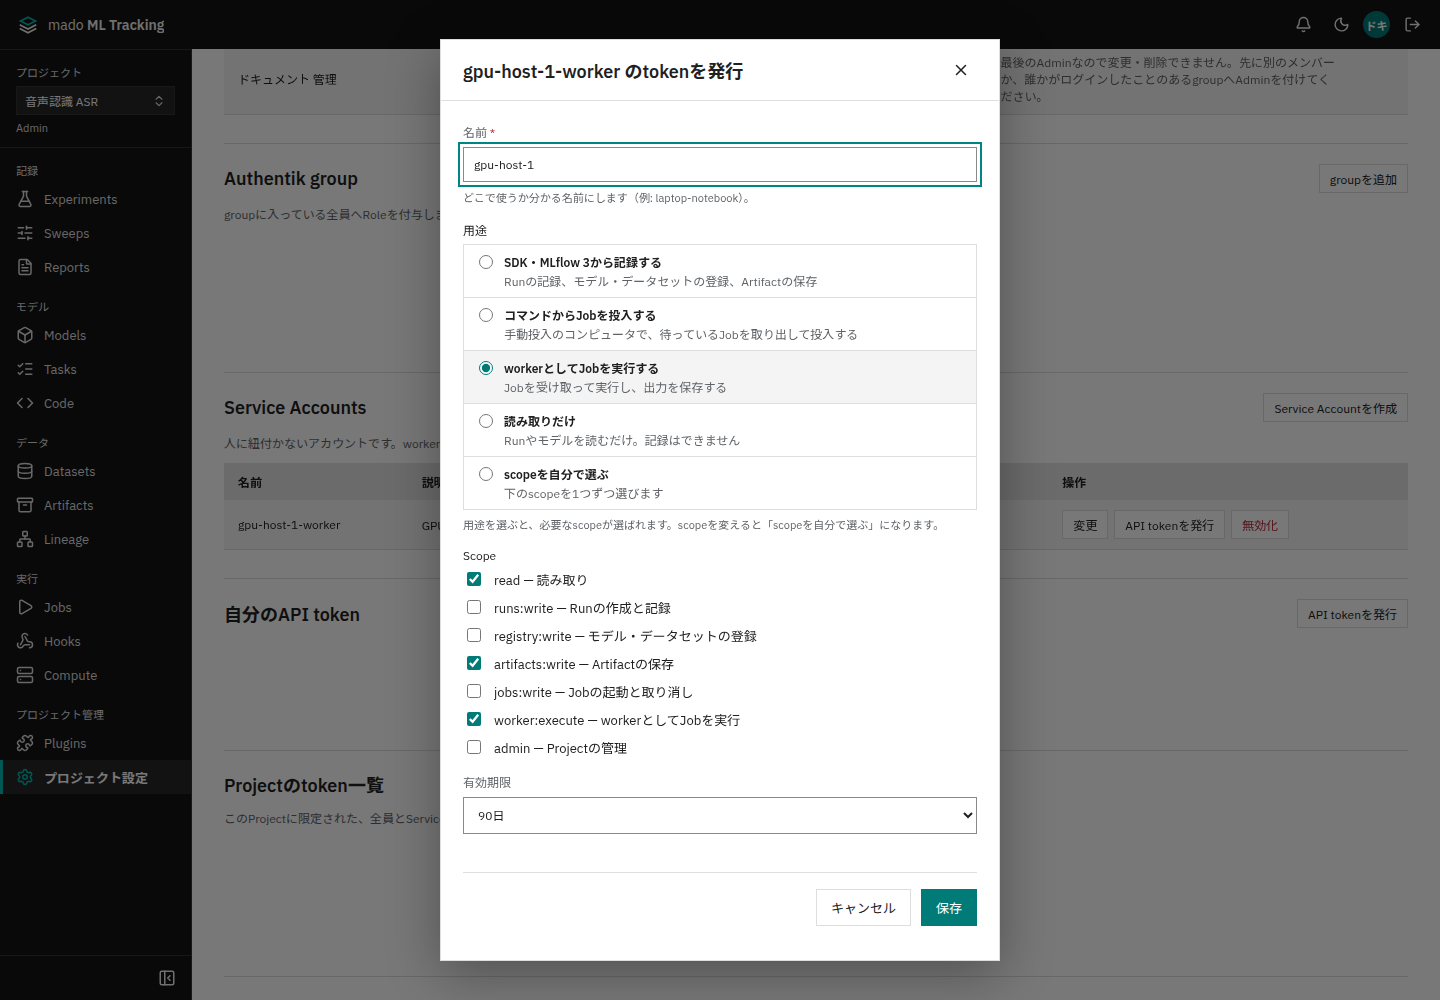Screen dimensions: 1440x1000
Task: Click the 保存 button
Action: (949, 908)
